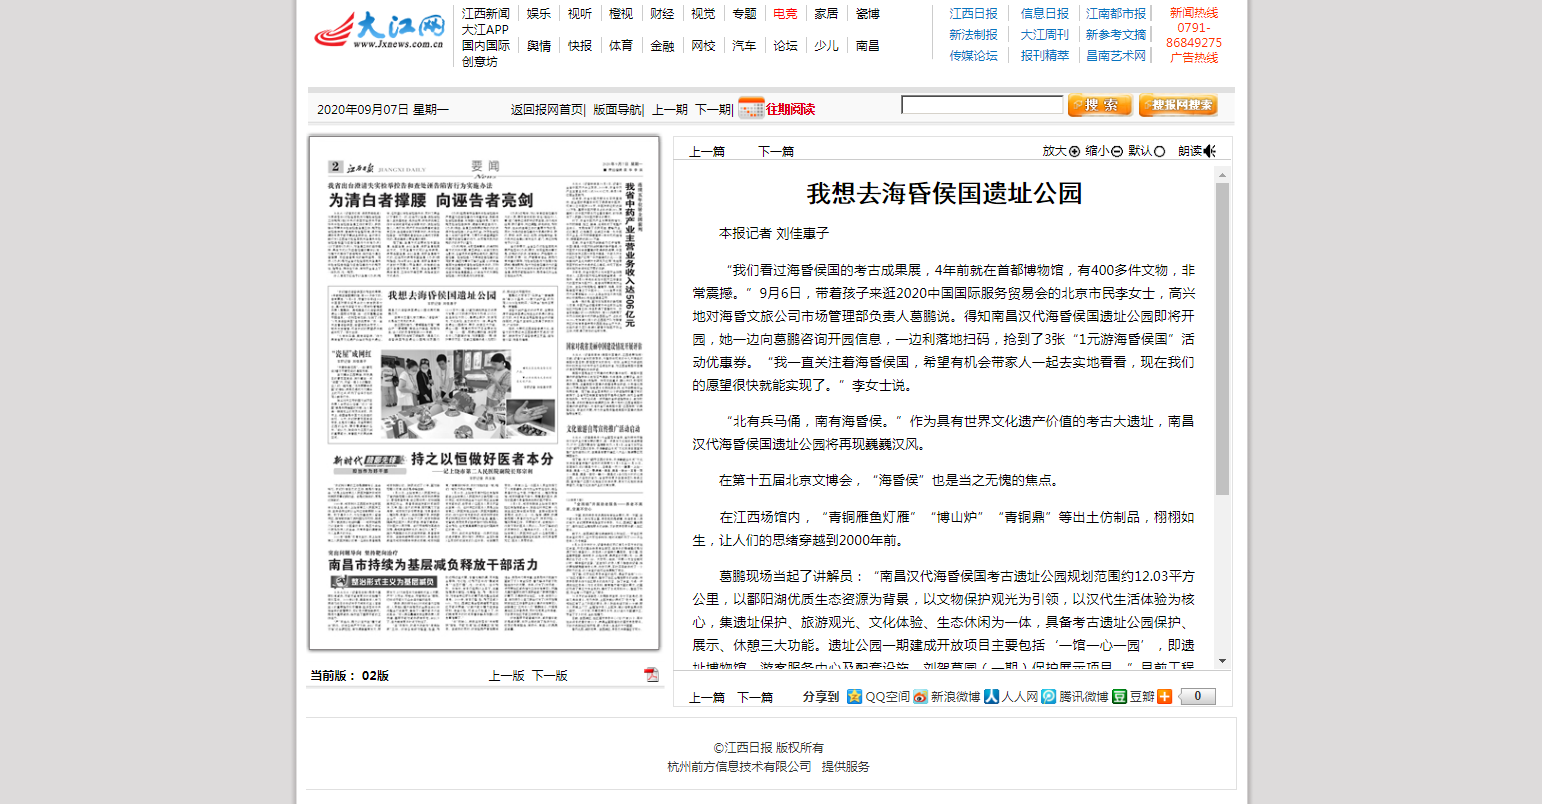This screenshot has height=804, width=1542.
Task: Open the 创意坊 link
Action: click(480, 62)
